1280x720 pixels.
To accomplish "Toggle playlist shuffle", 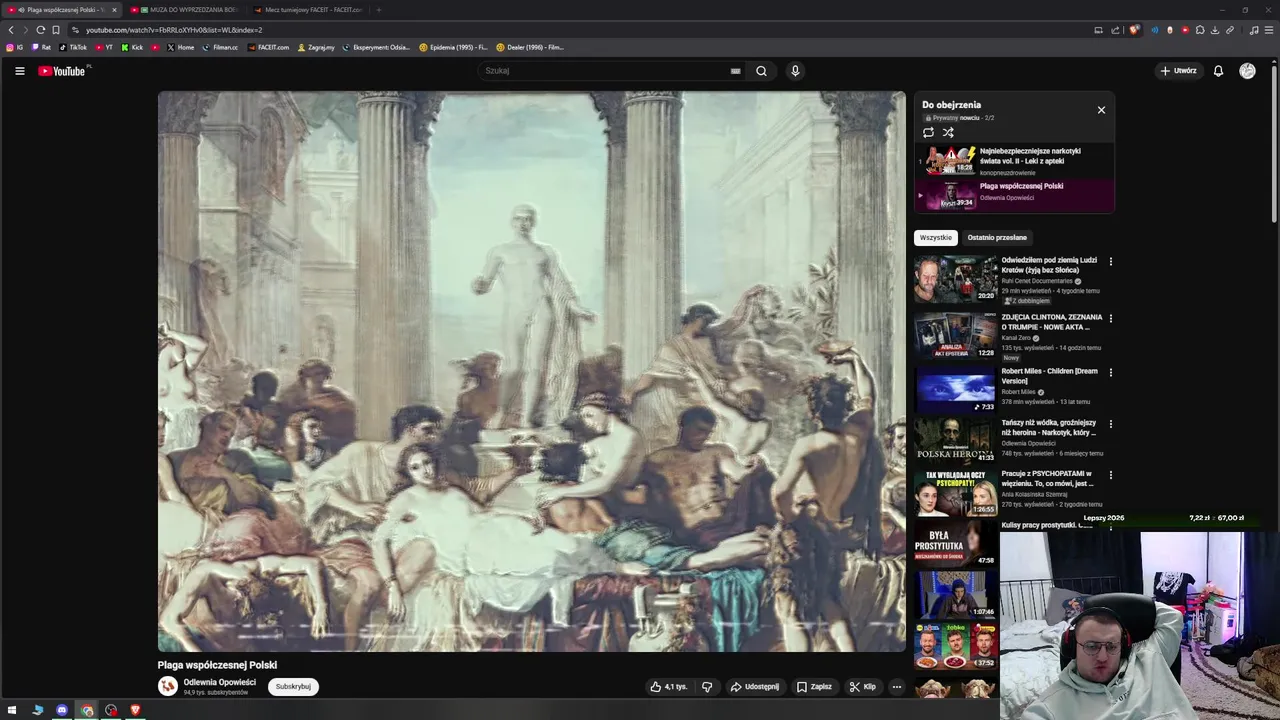I will (x=948, y=132).
